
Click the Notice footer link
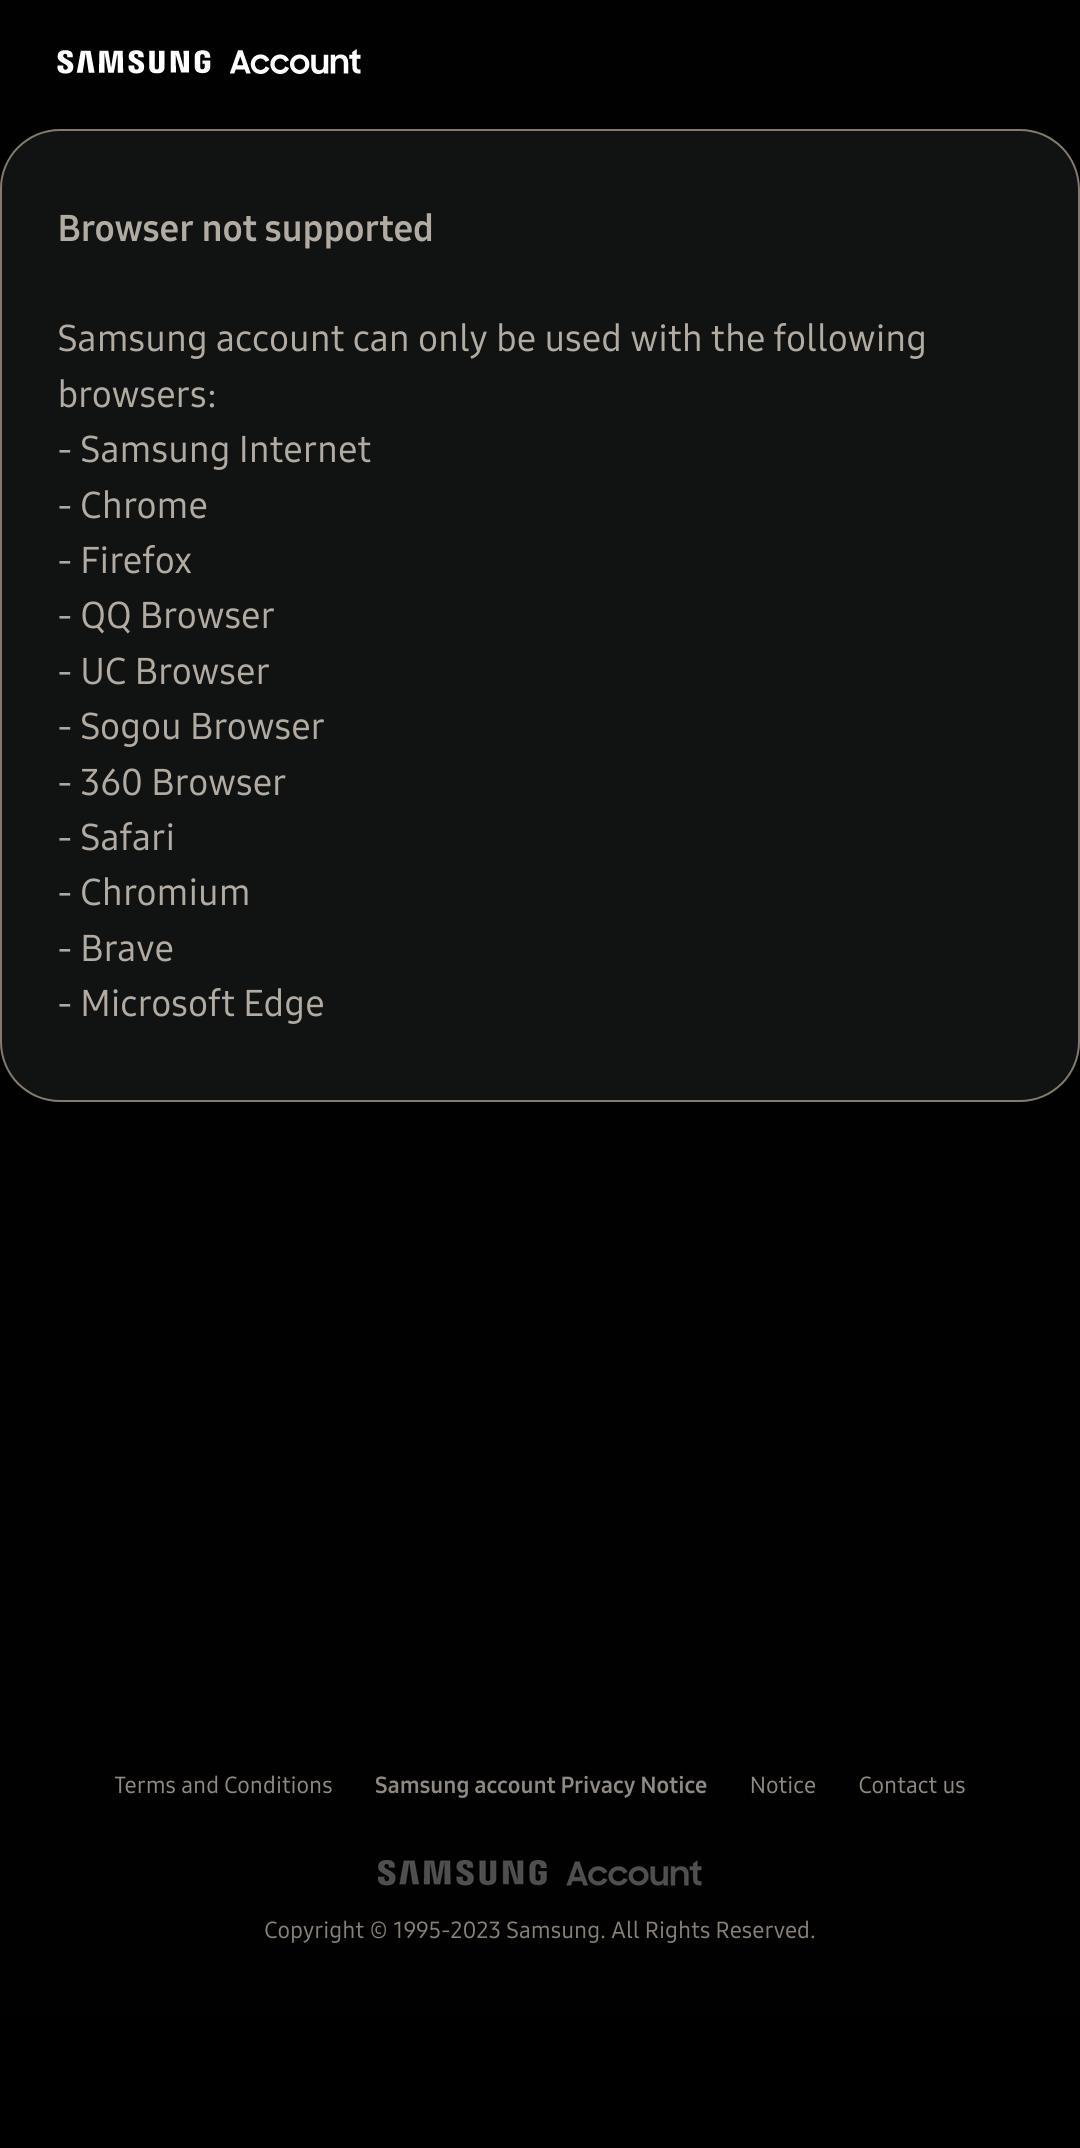[x=781, y=1784]
